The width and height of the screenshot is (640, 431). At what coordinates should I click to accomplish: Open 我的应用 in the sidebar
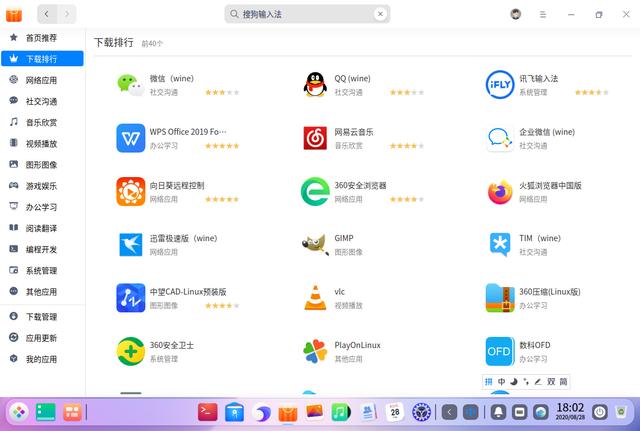[x=42, y=359]
